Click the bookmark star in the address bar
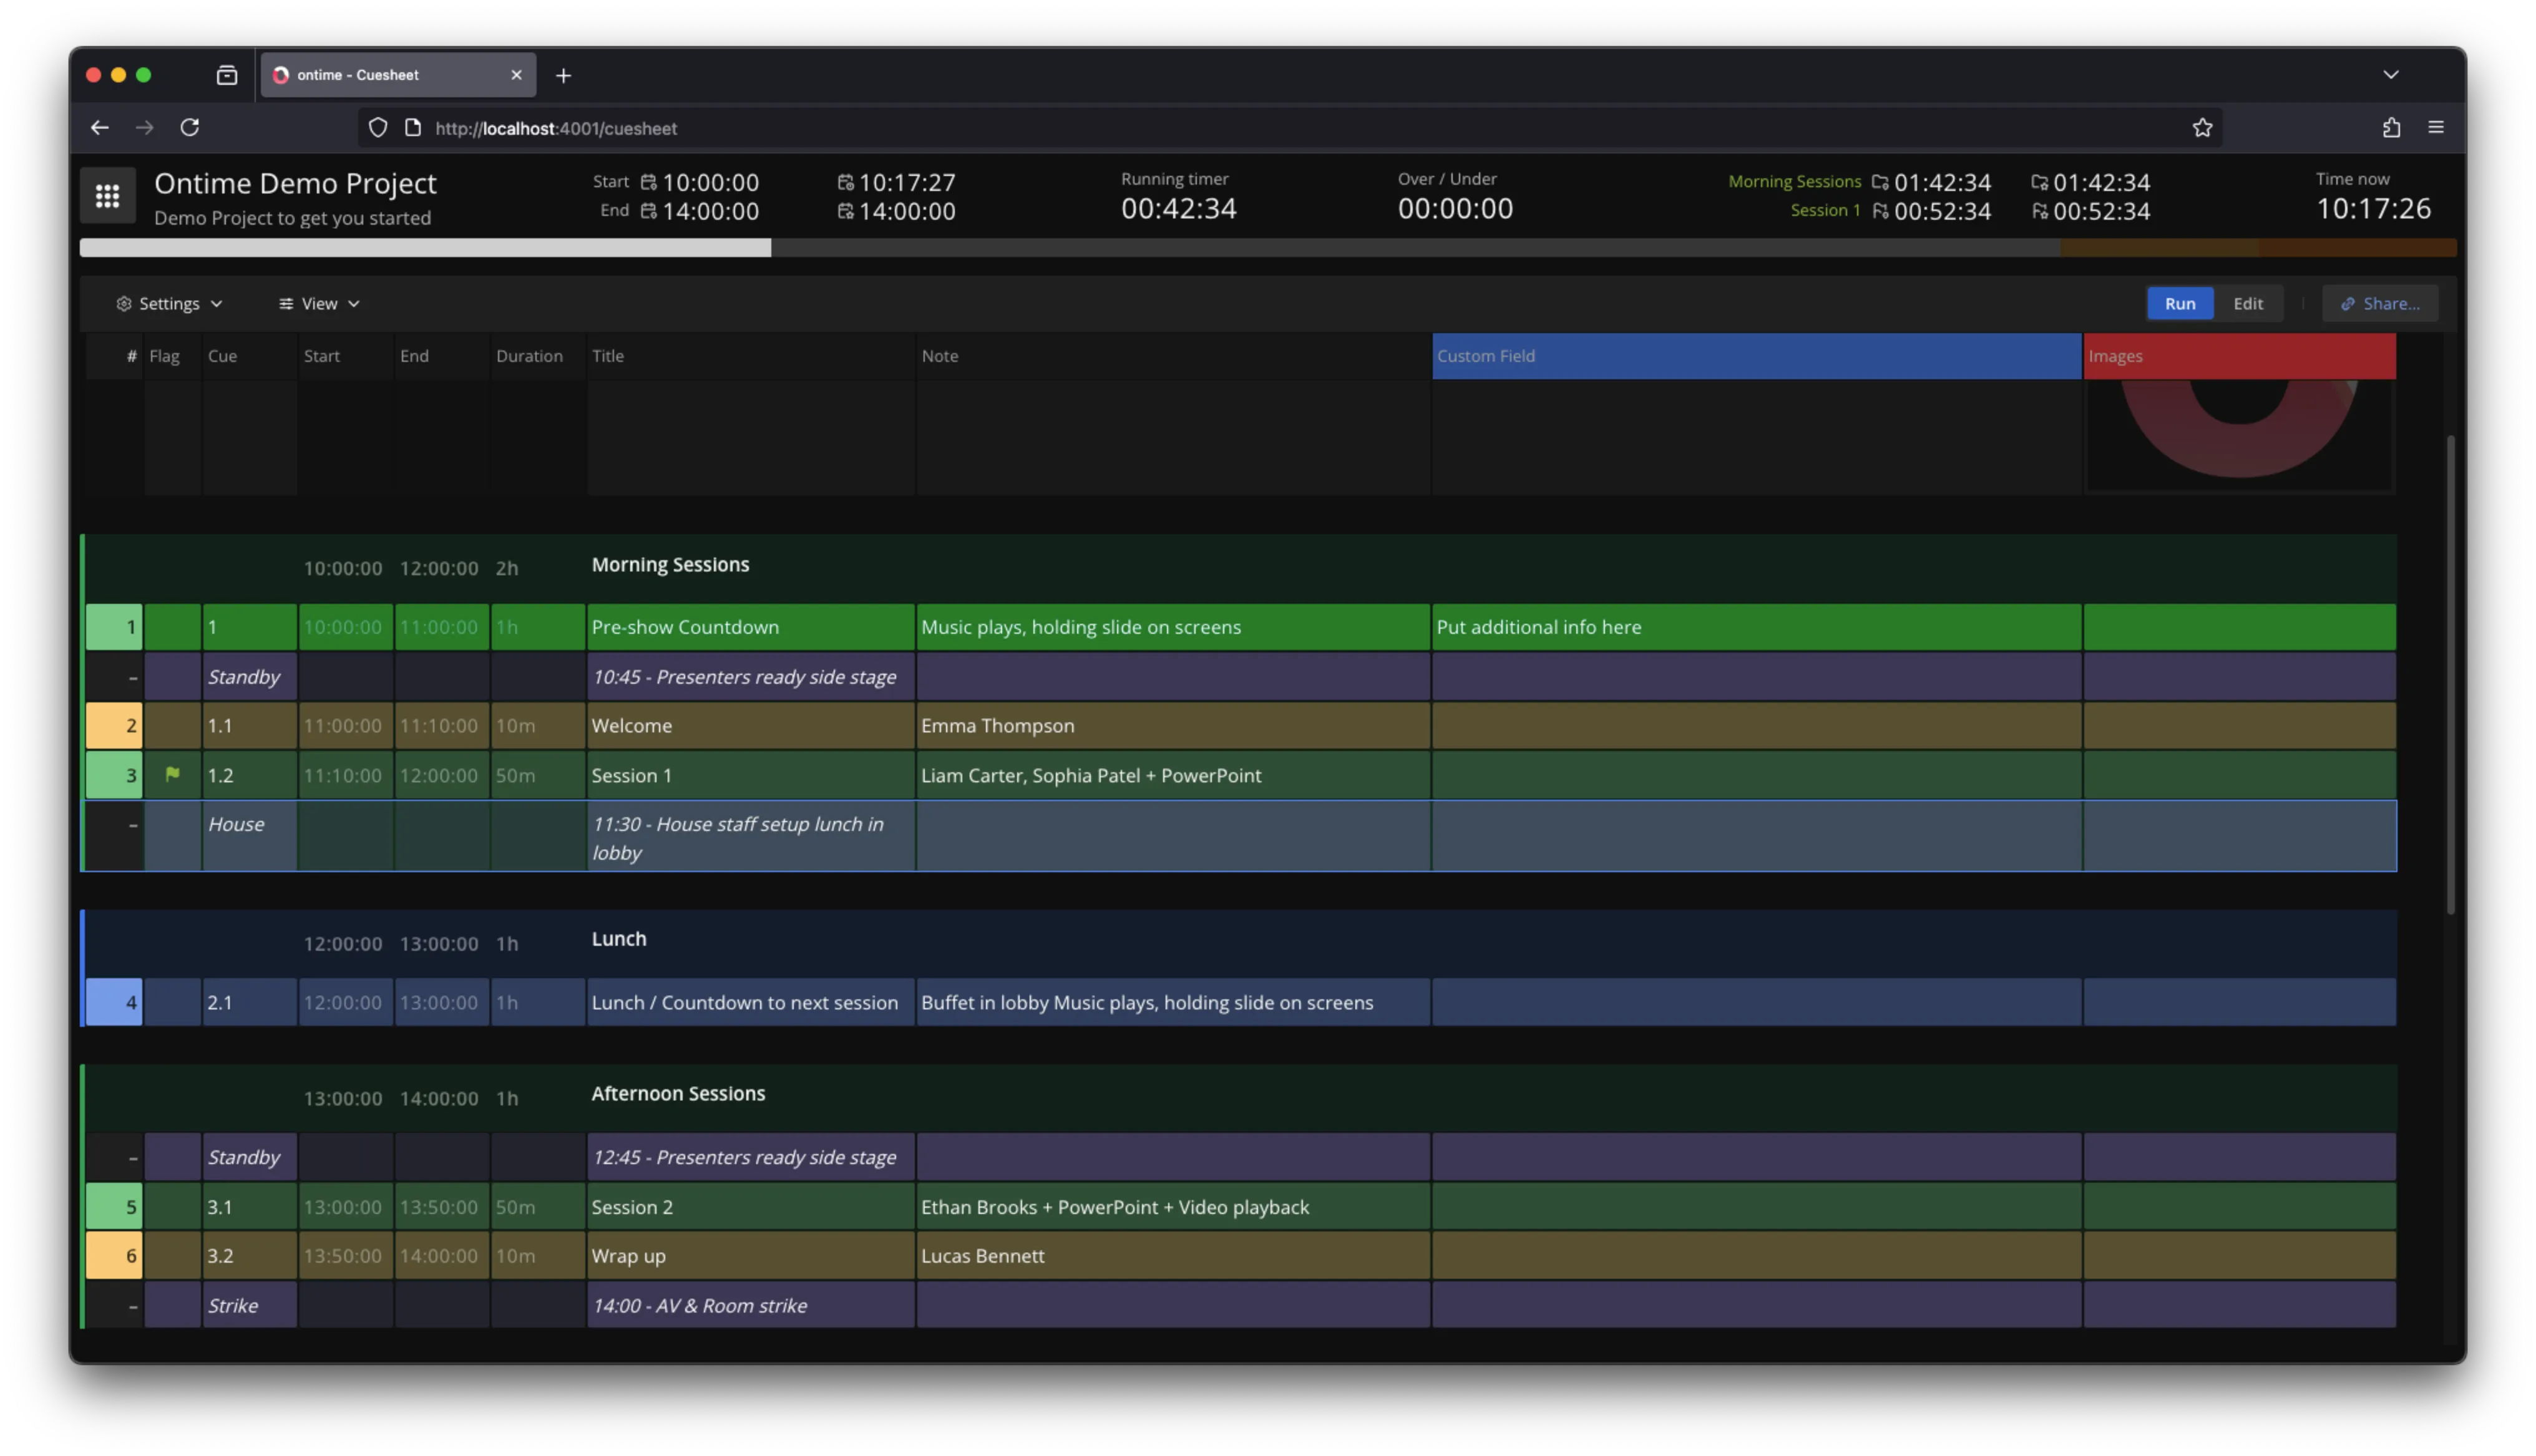 [2203, 127]
